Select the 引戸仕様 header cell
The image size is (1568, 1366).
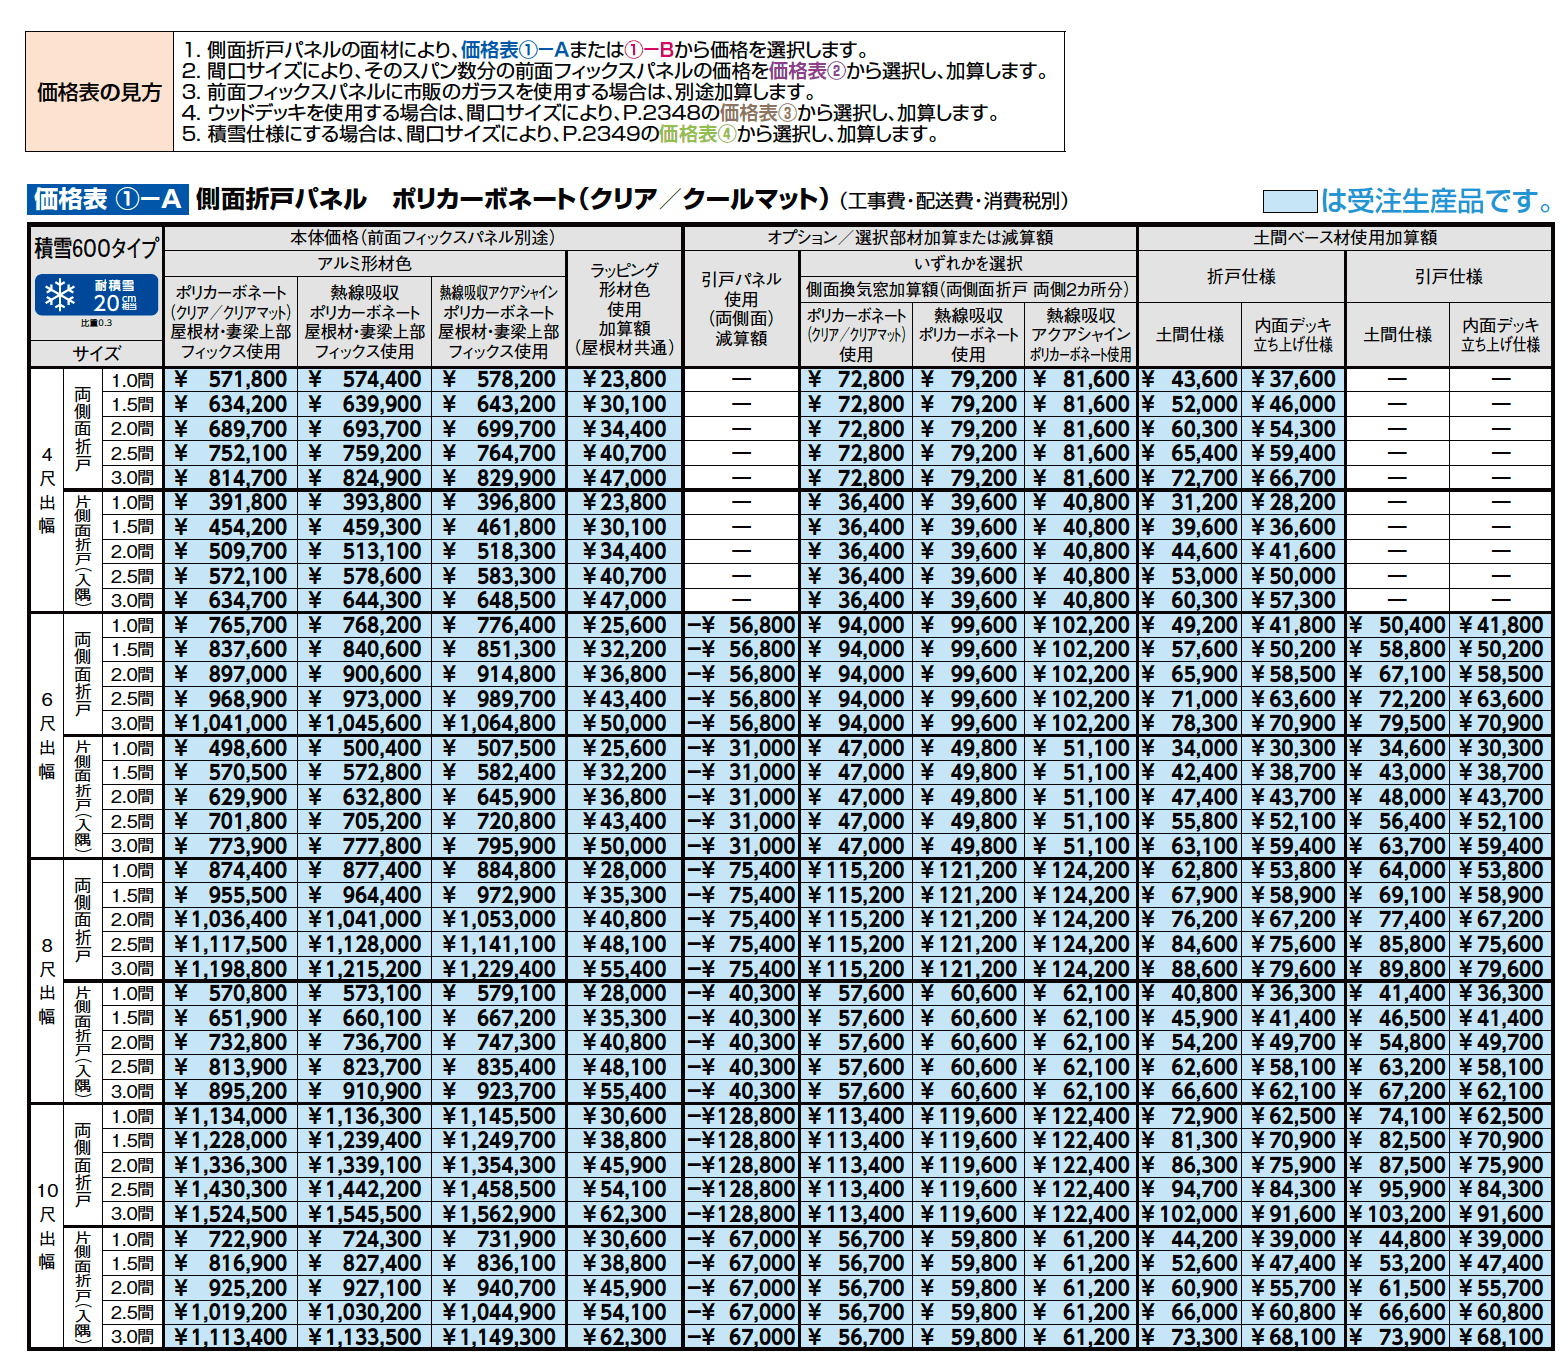(x=1449, y=277)
